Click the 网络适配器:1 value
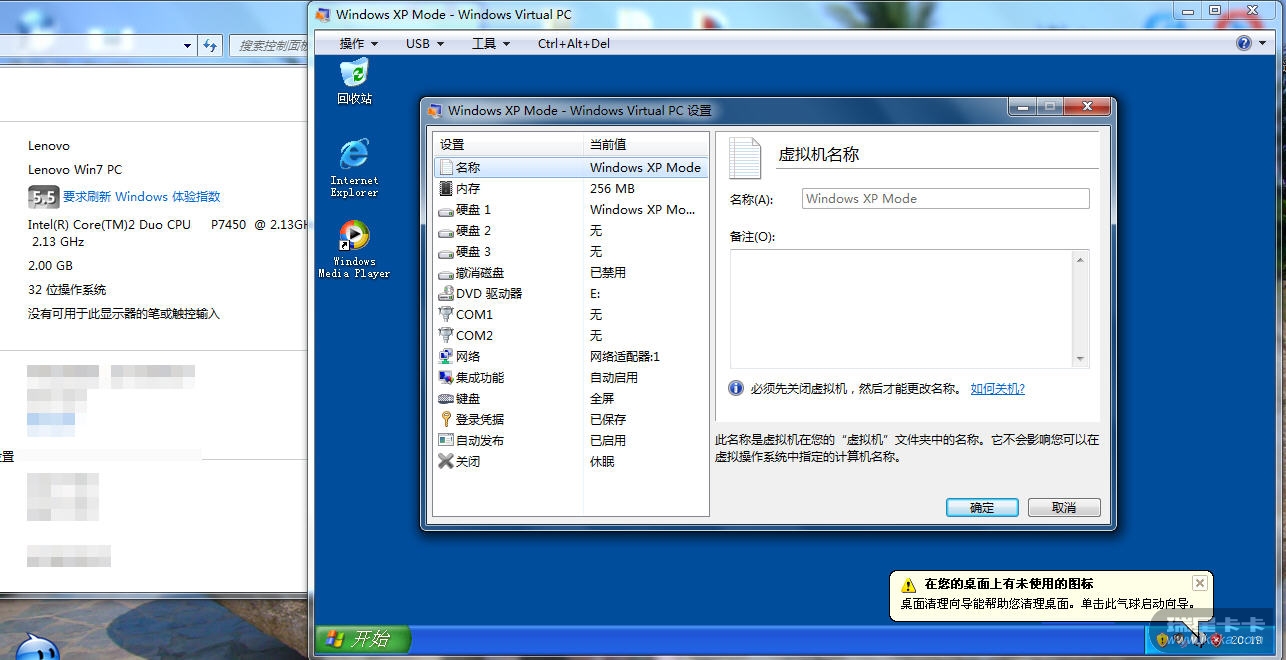Screen dimensions: 1286x660 [625, 357]
